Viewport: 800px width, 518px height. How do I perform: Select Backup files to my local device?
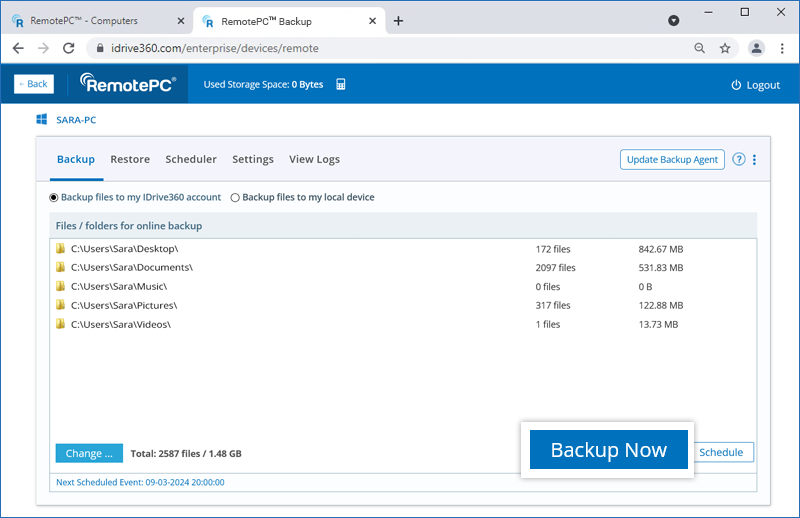click(235, 197)
